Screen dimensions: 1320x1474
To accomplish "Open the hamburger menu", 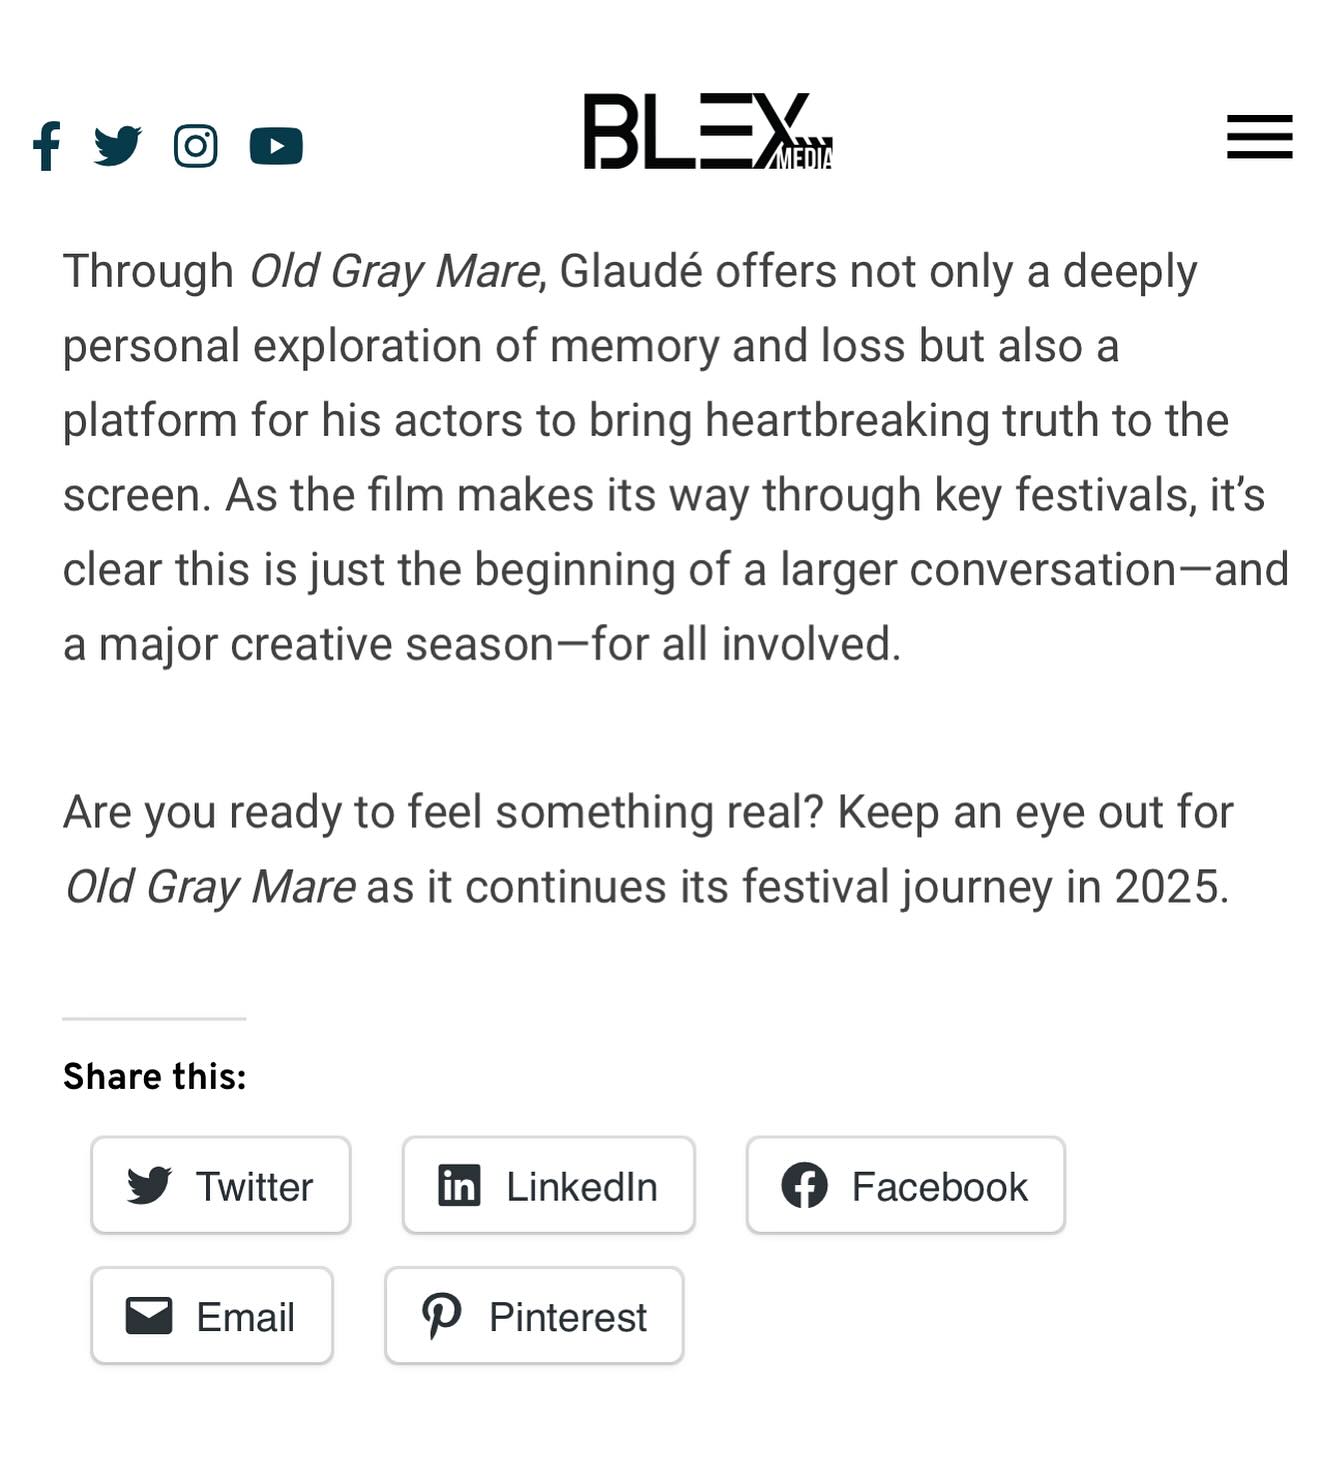I will (x=1260, y=137).
